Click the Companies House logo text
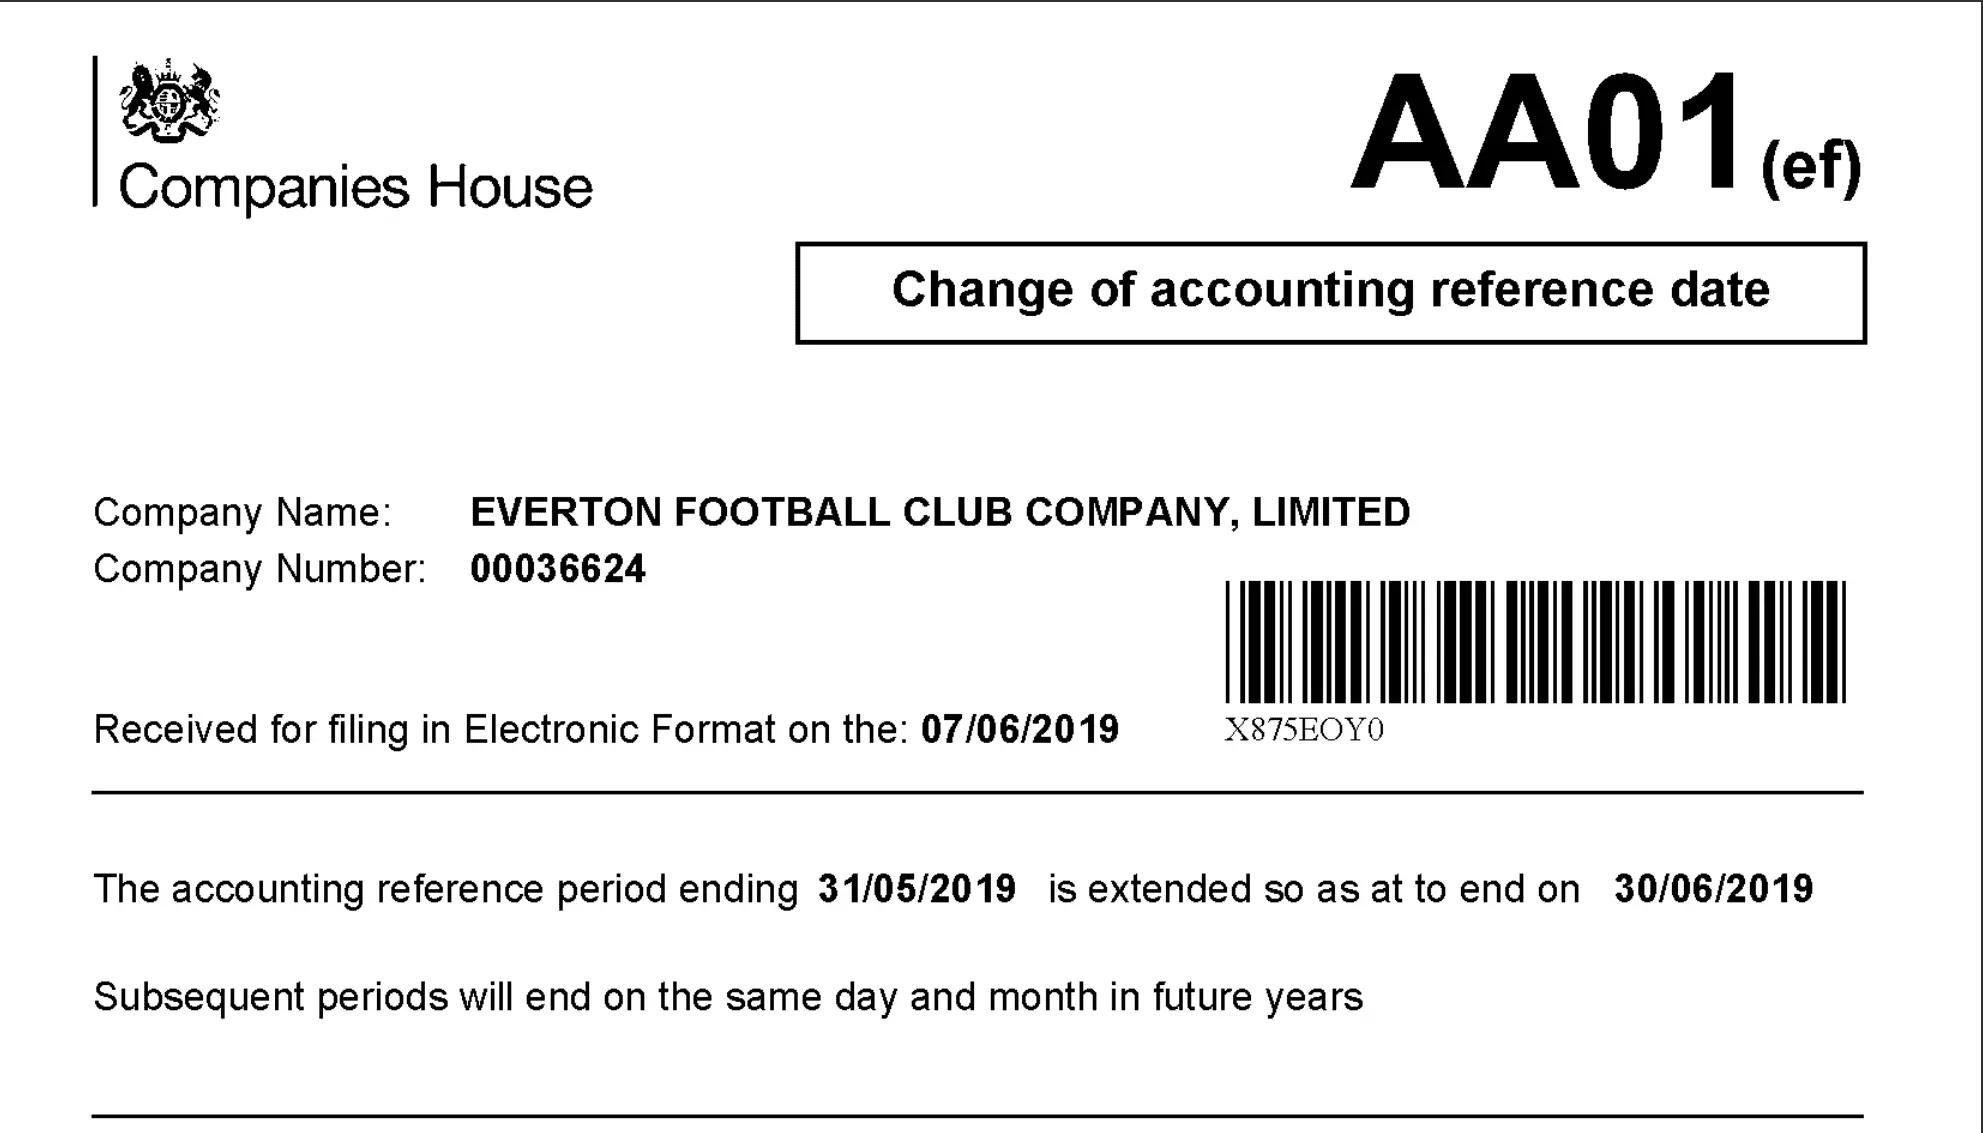 [x=355, y=188]
